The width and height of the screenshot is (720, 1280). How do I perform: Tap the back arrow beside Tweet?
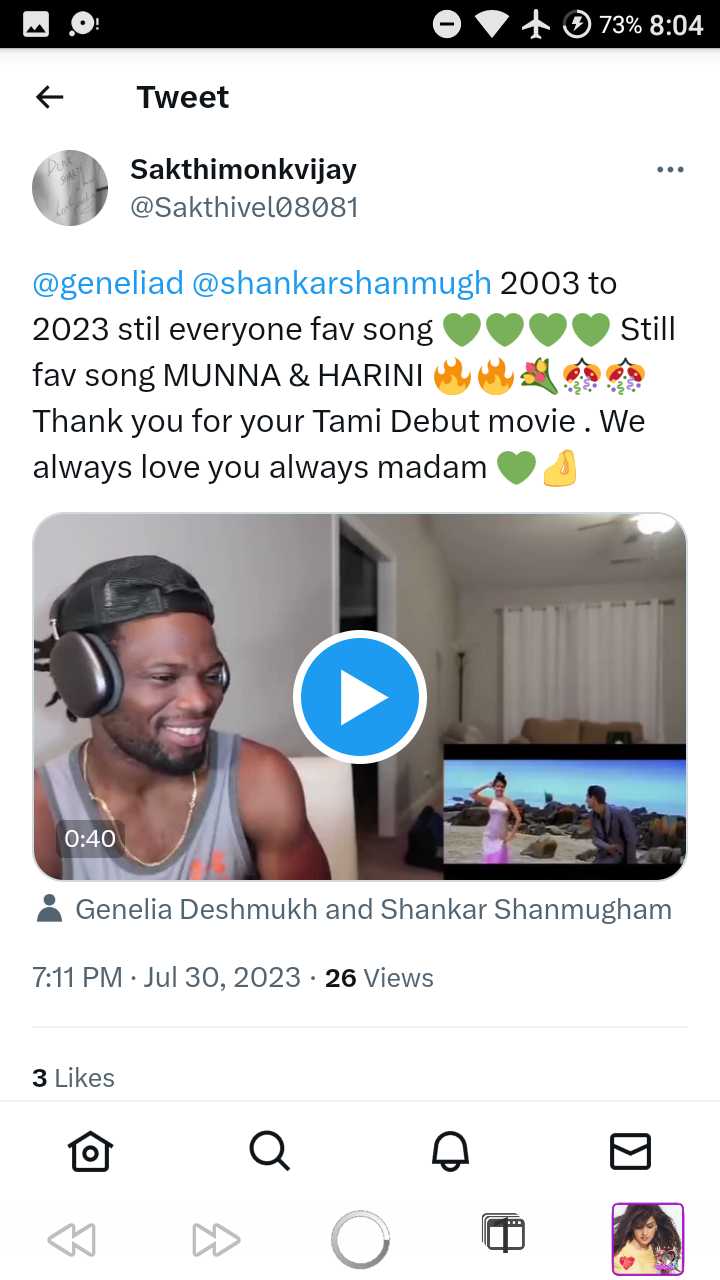click(x=49, y=97)
